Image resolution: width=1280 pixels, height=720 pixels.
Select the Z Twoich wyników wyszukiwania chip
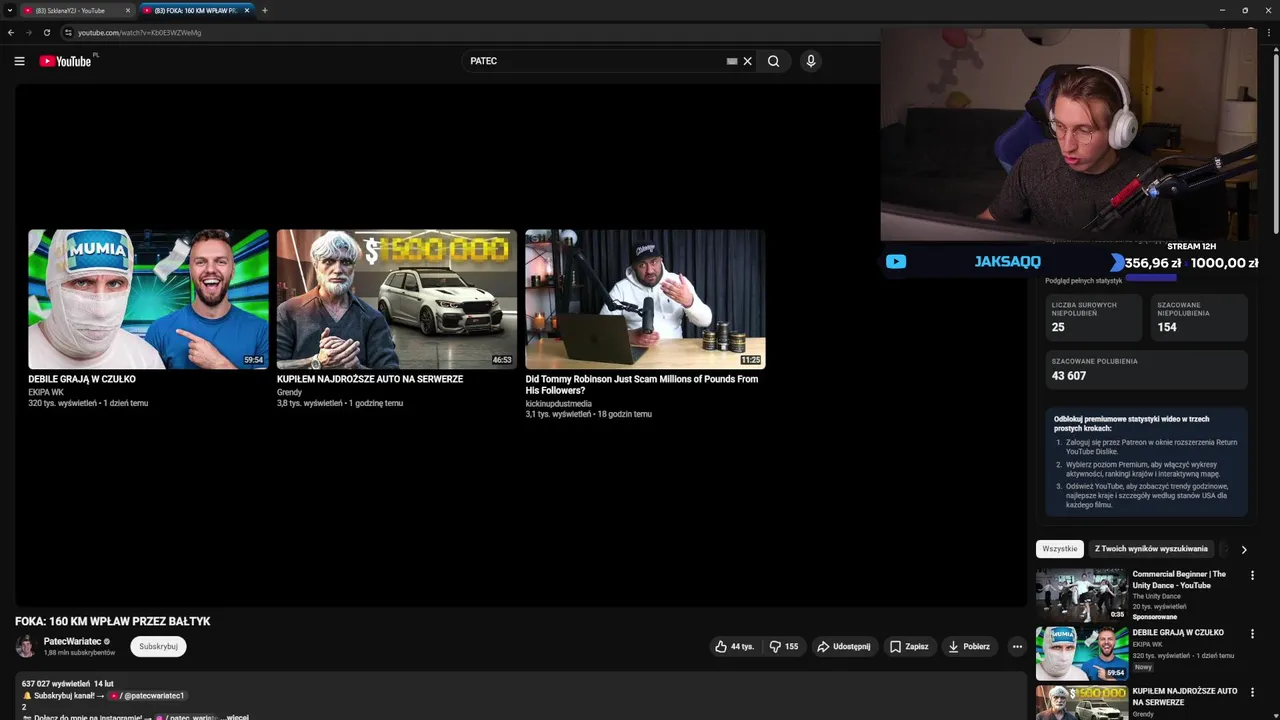[x=1151, y=549]
